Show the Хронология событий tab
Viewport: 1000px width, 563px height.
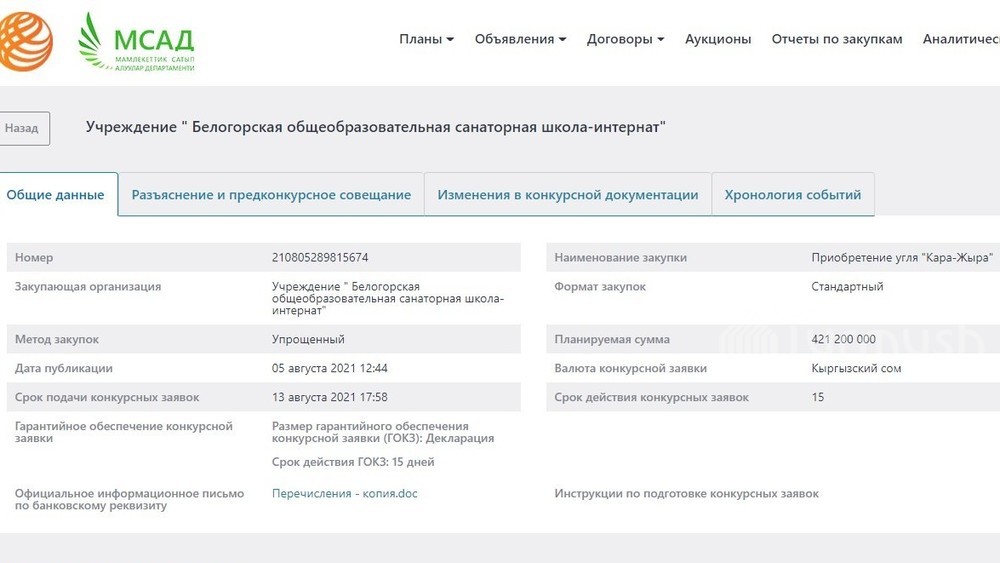tap(792, 195)
